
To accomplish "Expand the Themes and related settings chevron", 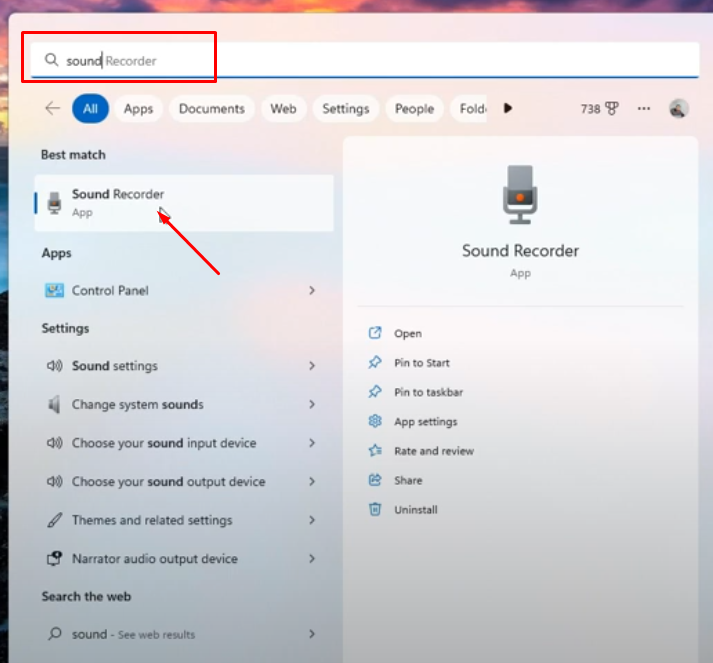I will coord(312,520).
